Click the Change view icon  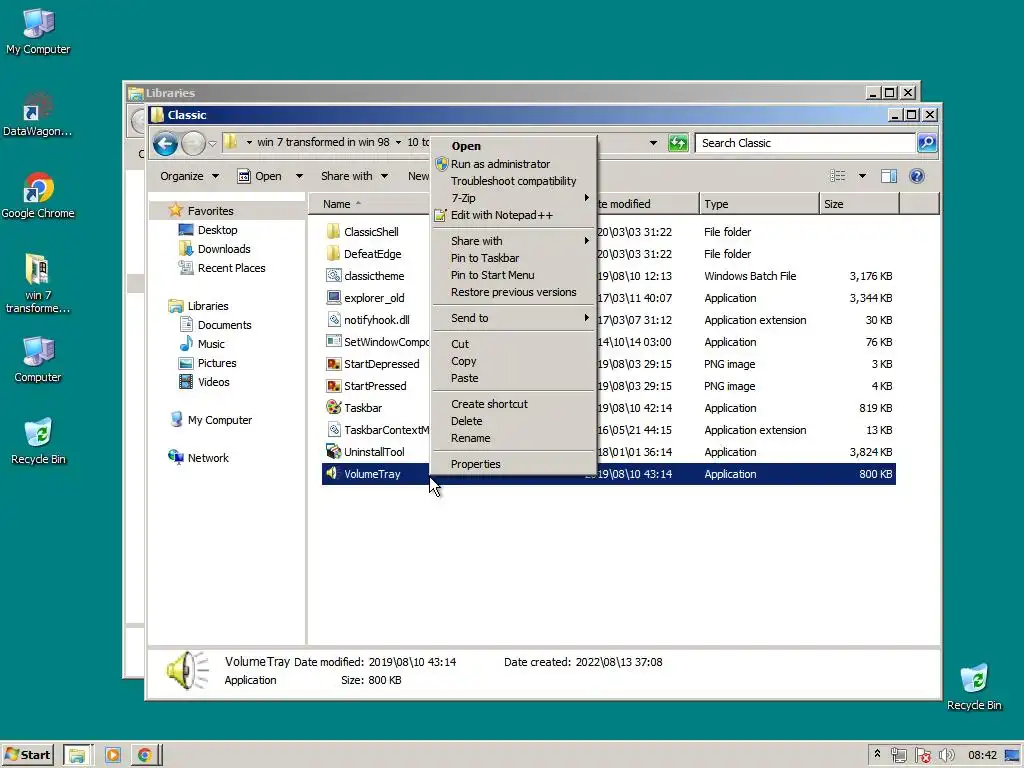[x=837, y=176]
